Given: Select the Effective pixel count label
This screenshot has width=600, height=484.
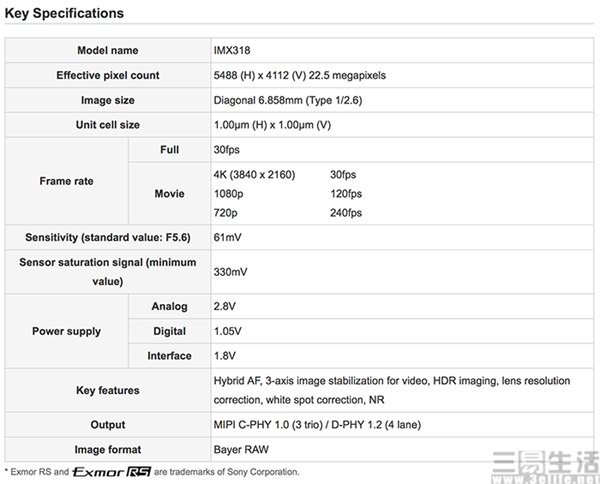Looking at the screenshot, I should 108,75.
